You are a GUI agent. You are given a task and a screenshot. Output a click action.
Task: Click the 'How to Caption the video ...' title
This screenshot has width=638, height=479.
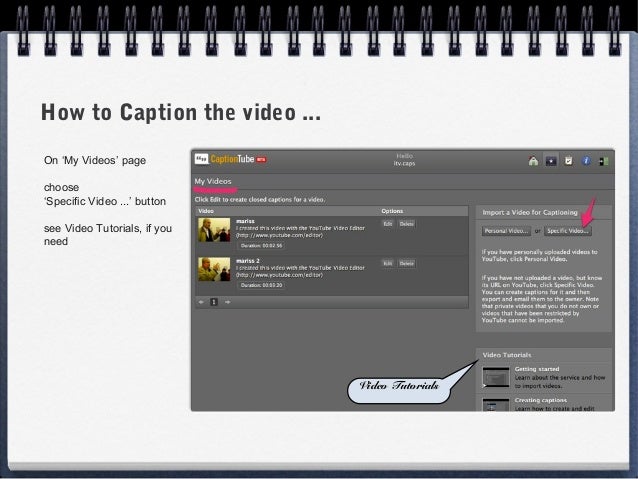click(181, 112)
